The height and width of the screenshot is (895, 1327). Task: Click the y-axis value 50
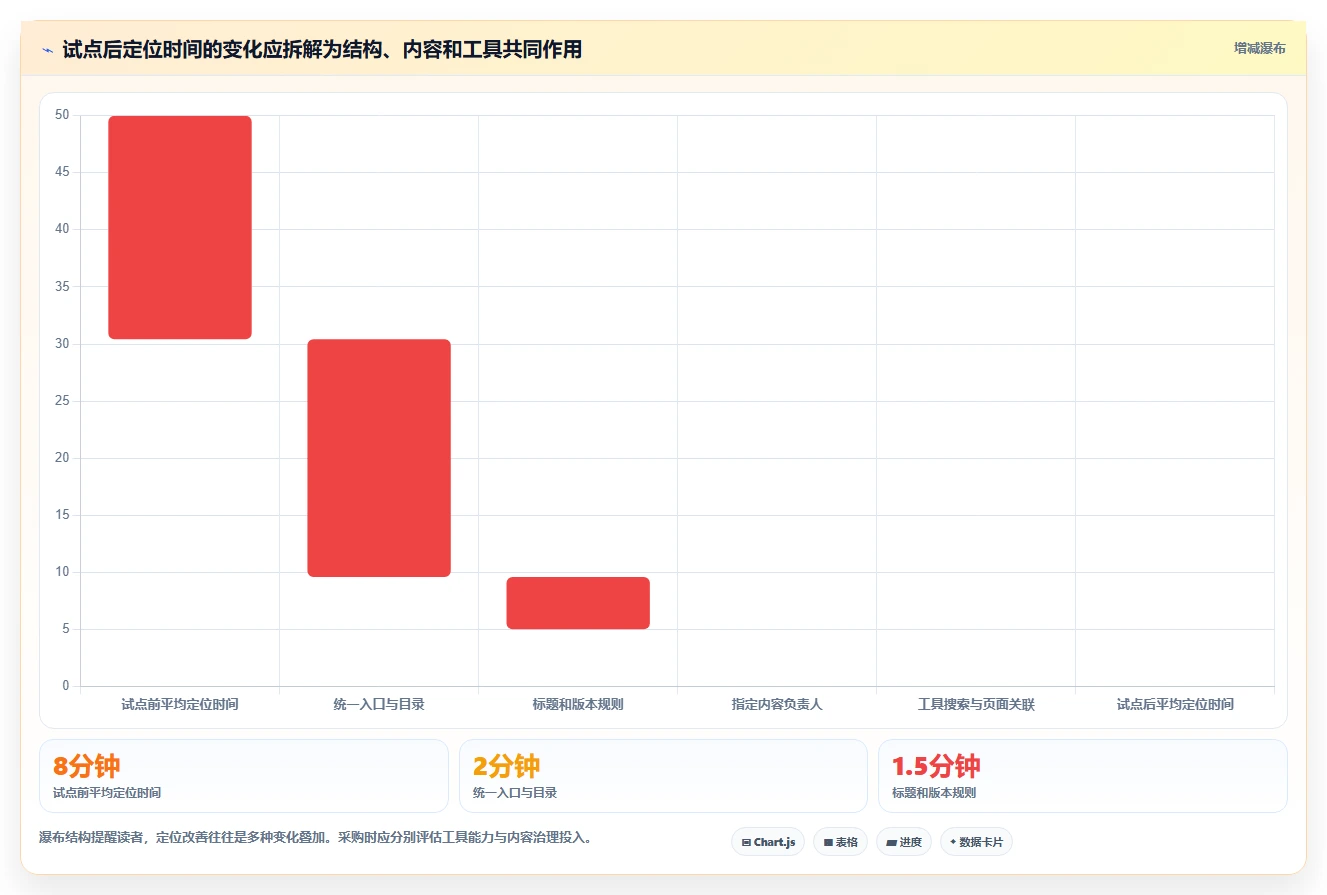(62, 115)
